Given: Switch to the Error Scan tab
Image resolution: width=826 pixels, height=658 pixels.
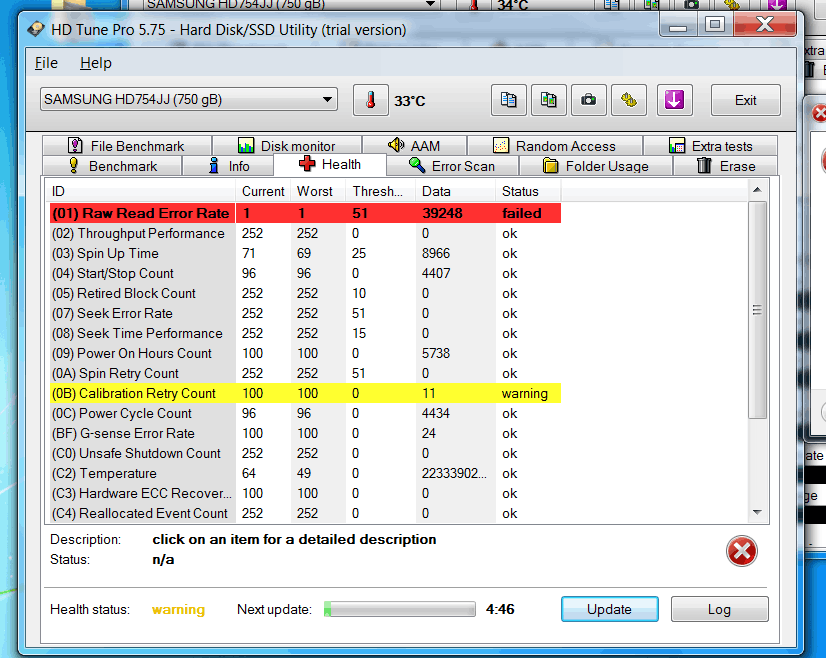Looking at the screenshot, I should point(452,166).
